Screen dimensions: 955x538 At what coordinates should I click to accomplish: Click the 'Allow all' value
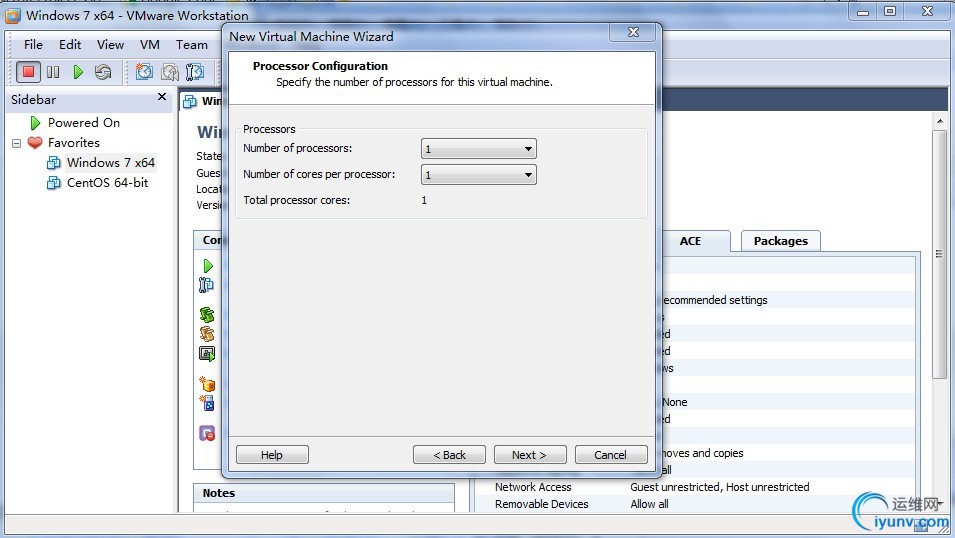[649, 504]
